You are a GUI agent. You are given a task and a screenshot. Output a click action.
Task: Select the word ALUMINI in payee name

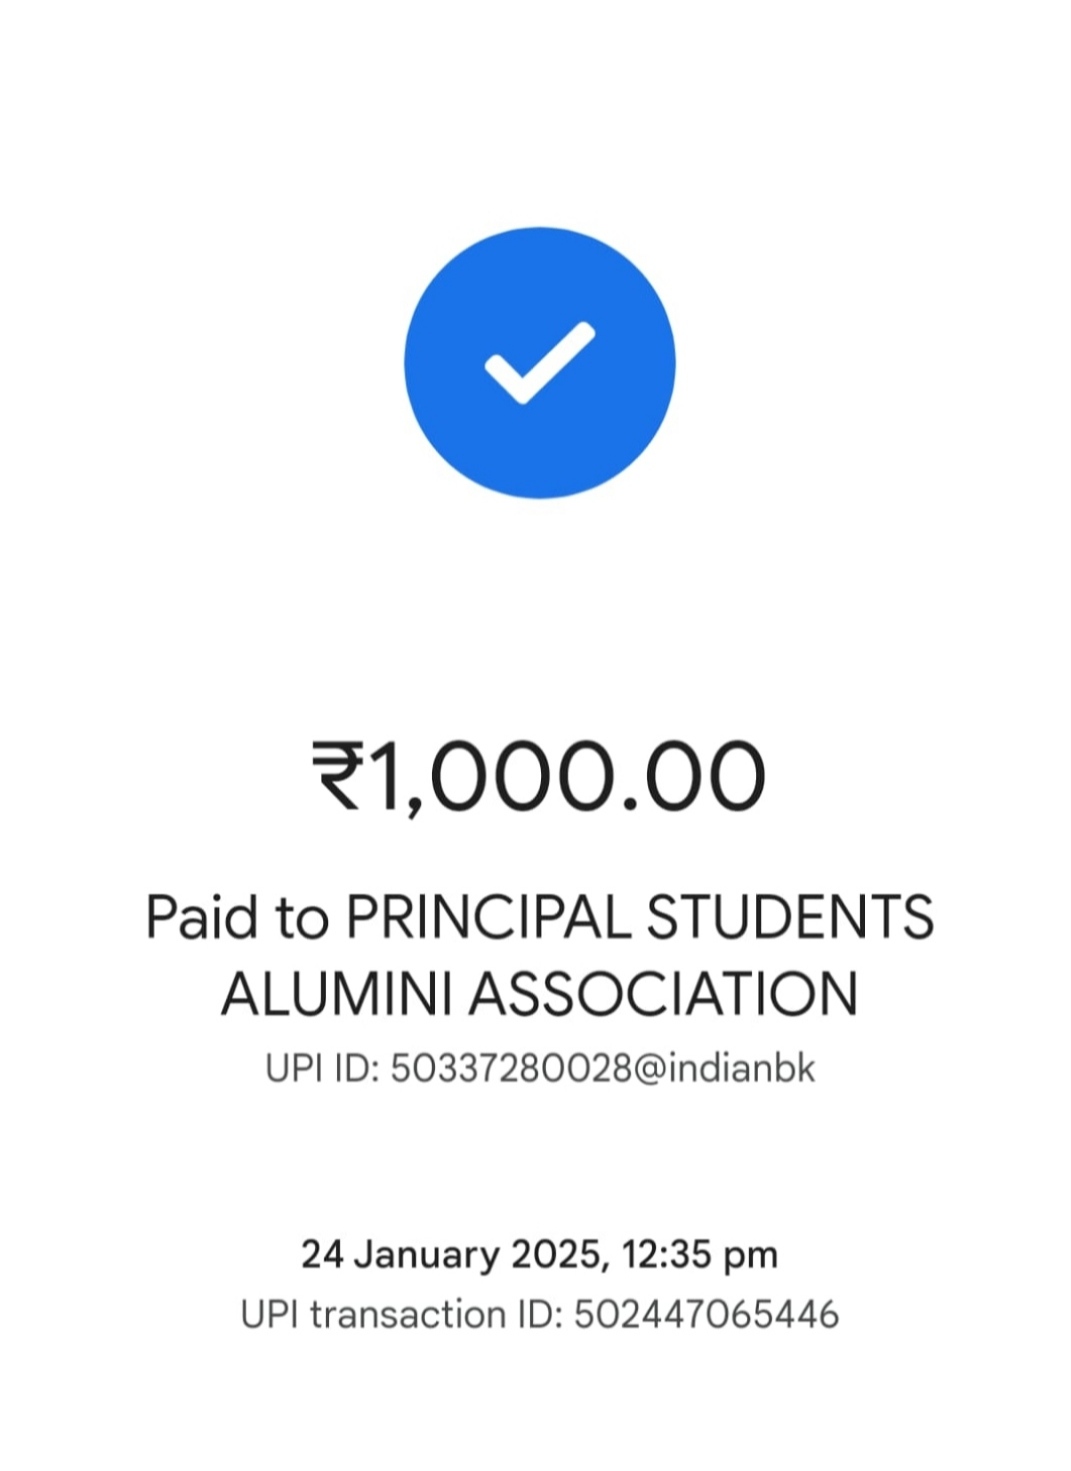[337, 994]
